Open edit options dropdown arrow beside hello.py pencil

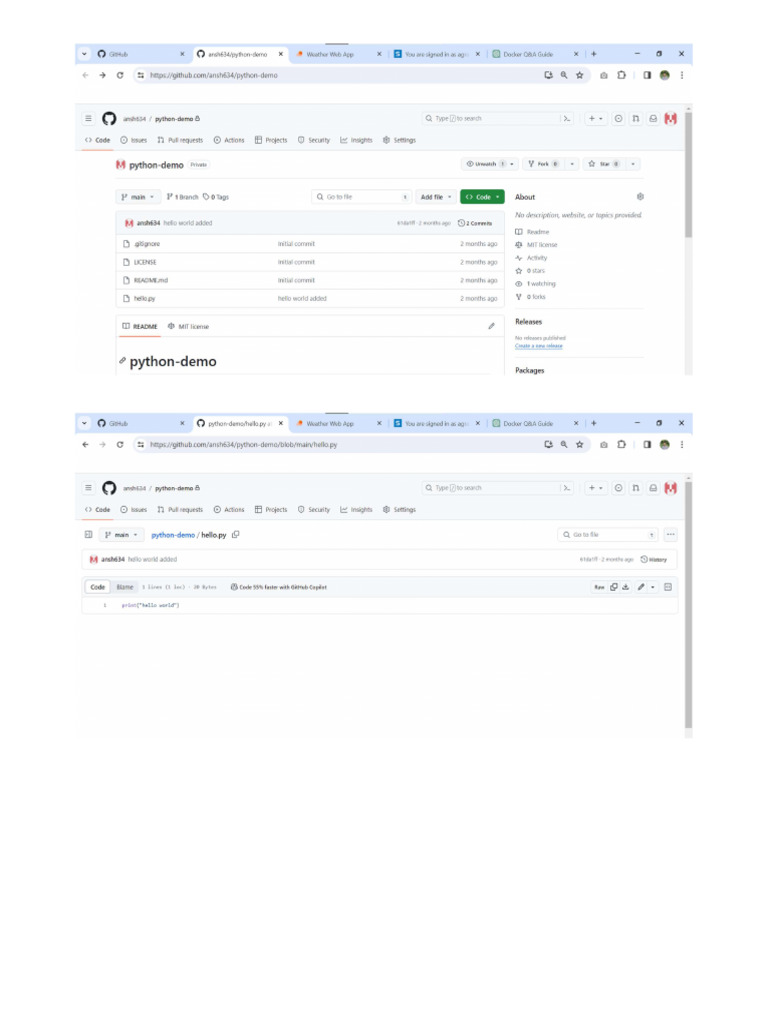click(x=653, y=587)
